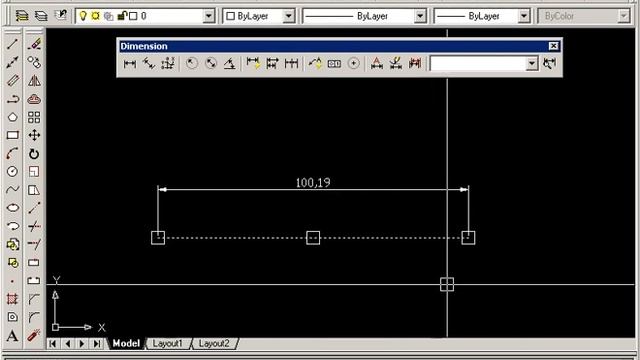This screenshot has width=640, height=360.
Task: Pick the Circle draw tool
Action: [x=13, y=171]
